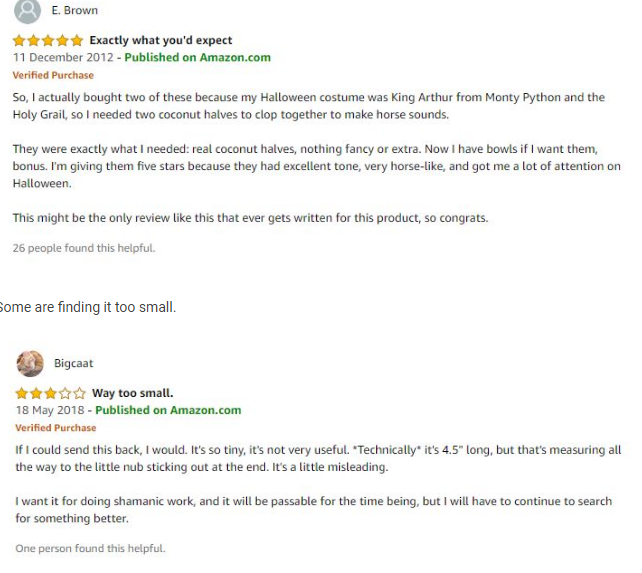
Task: Open review title 'Exactly what you'd expect'
Action: click(x=161, y=40)
